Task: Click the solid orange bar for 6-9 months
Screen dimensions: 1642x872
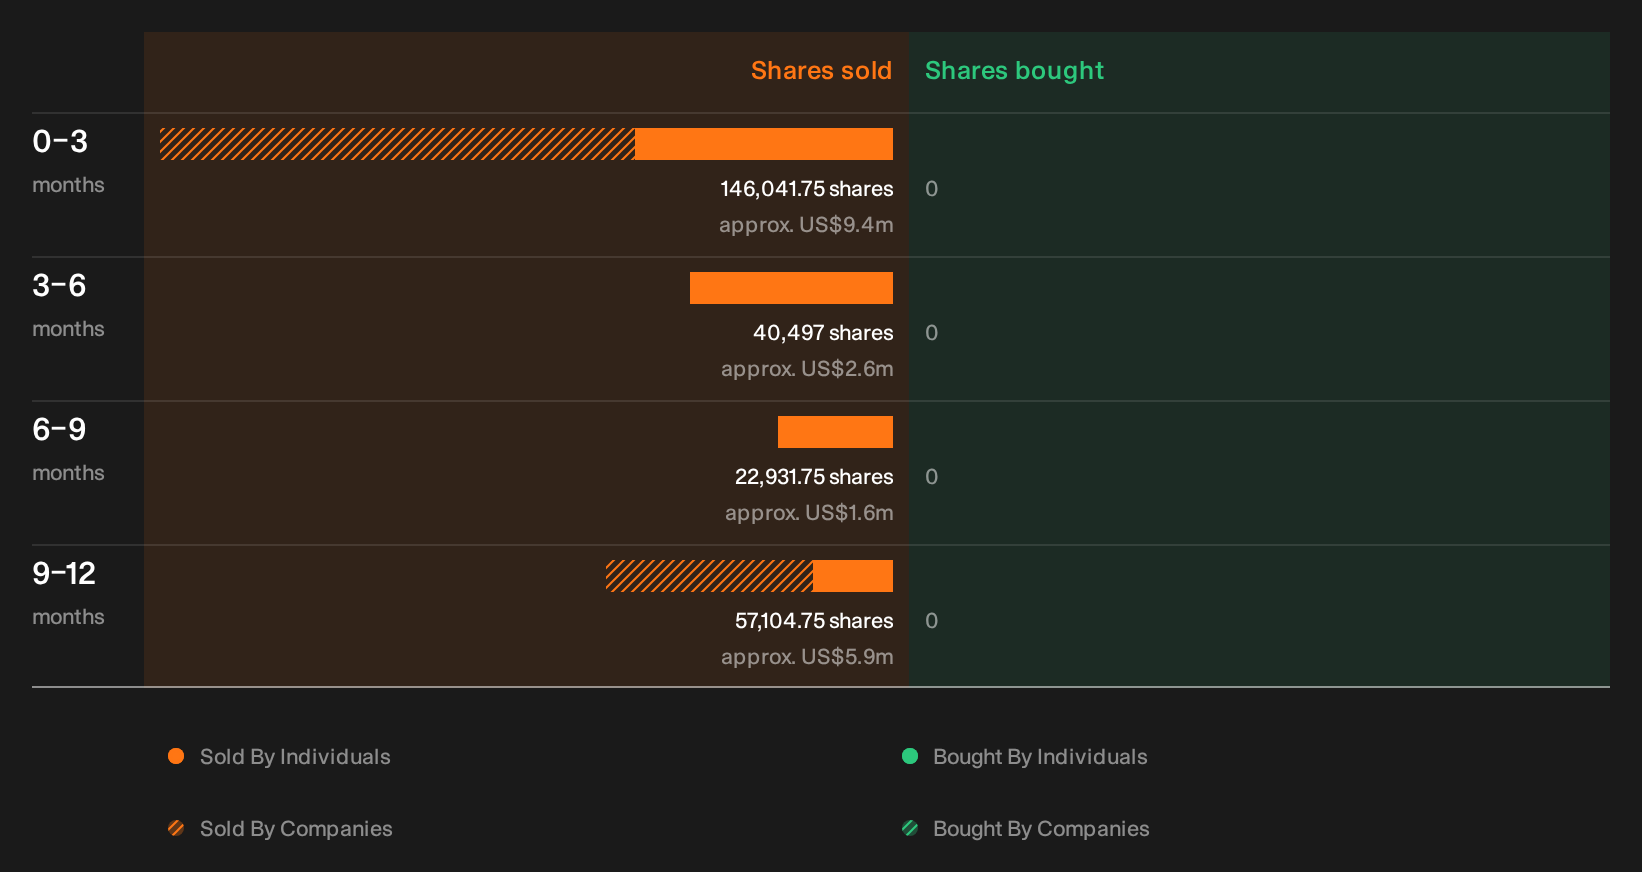Action: (x=835, y=432)
